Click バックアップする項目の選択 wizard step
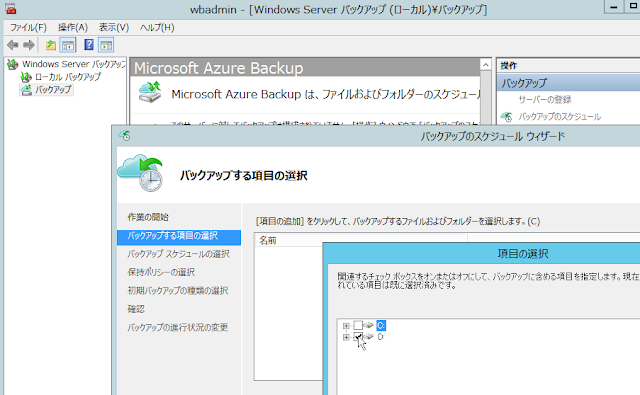 [179, 237]
